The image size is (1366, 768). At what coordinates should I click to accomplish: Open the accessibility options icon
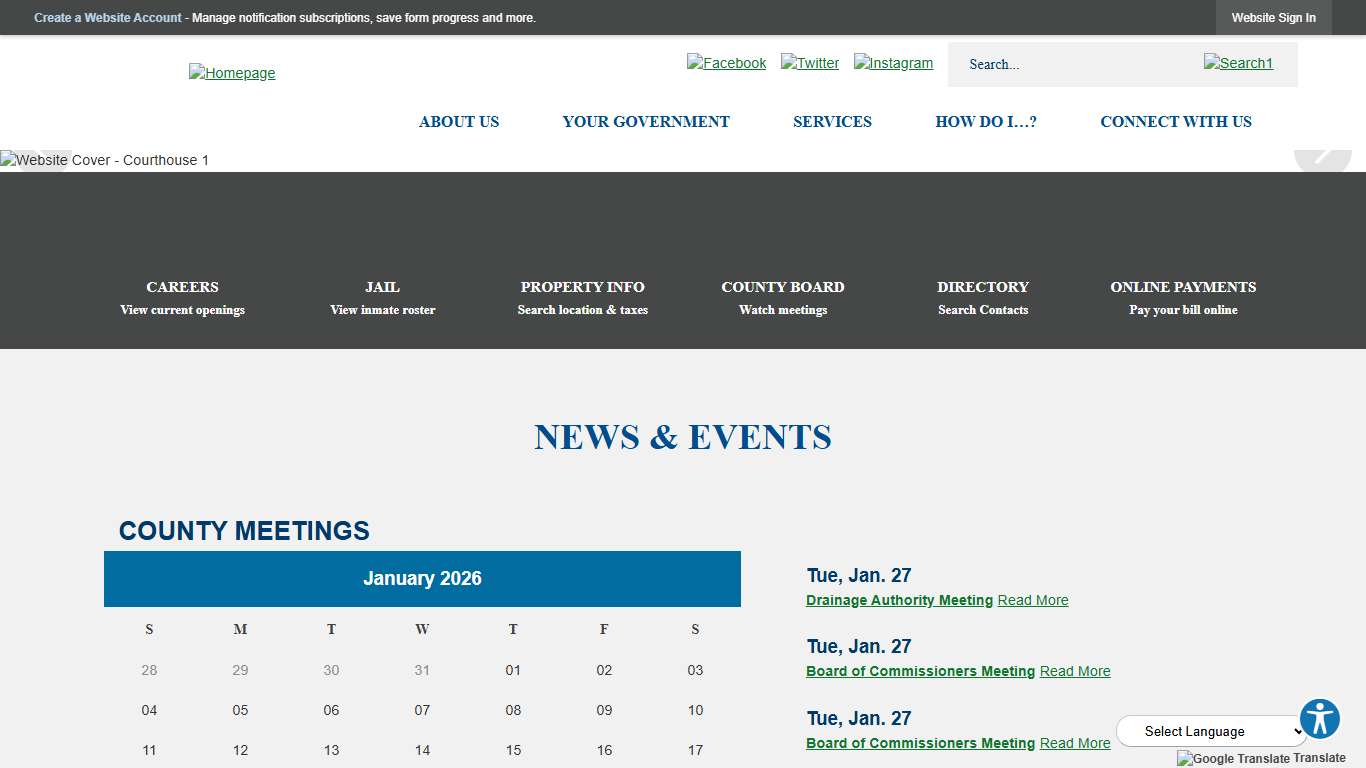coord(1320,718)
